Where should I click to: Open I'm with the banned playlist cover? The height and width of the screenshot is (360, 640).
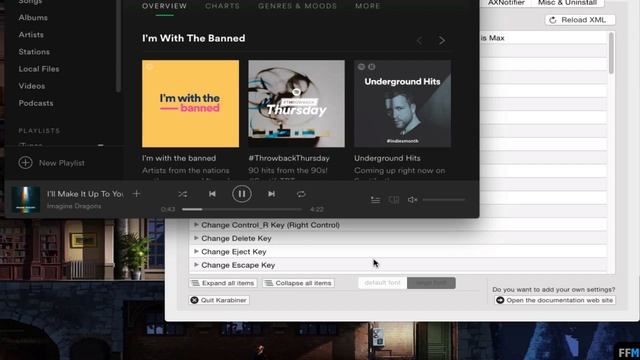click(x=190, y=104)
